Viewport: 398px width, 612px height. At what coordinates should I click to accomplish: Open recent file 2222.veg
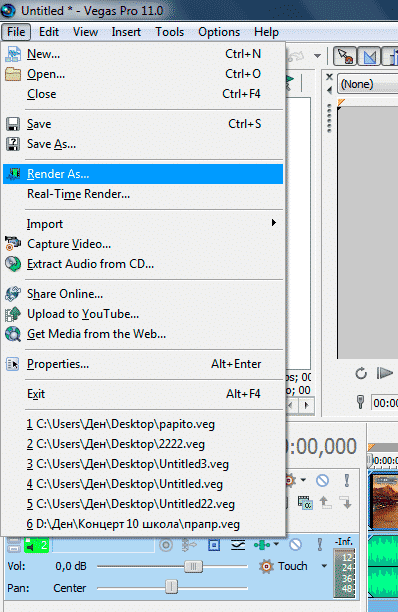(143, 444)
